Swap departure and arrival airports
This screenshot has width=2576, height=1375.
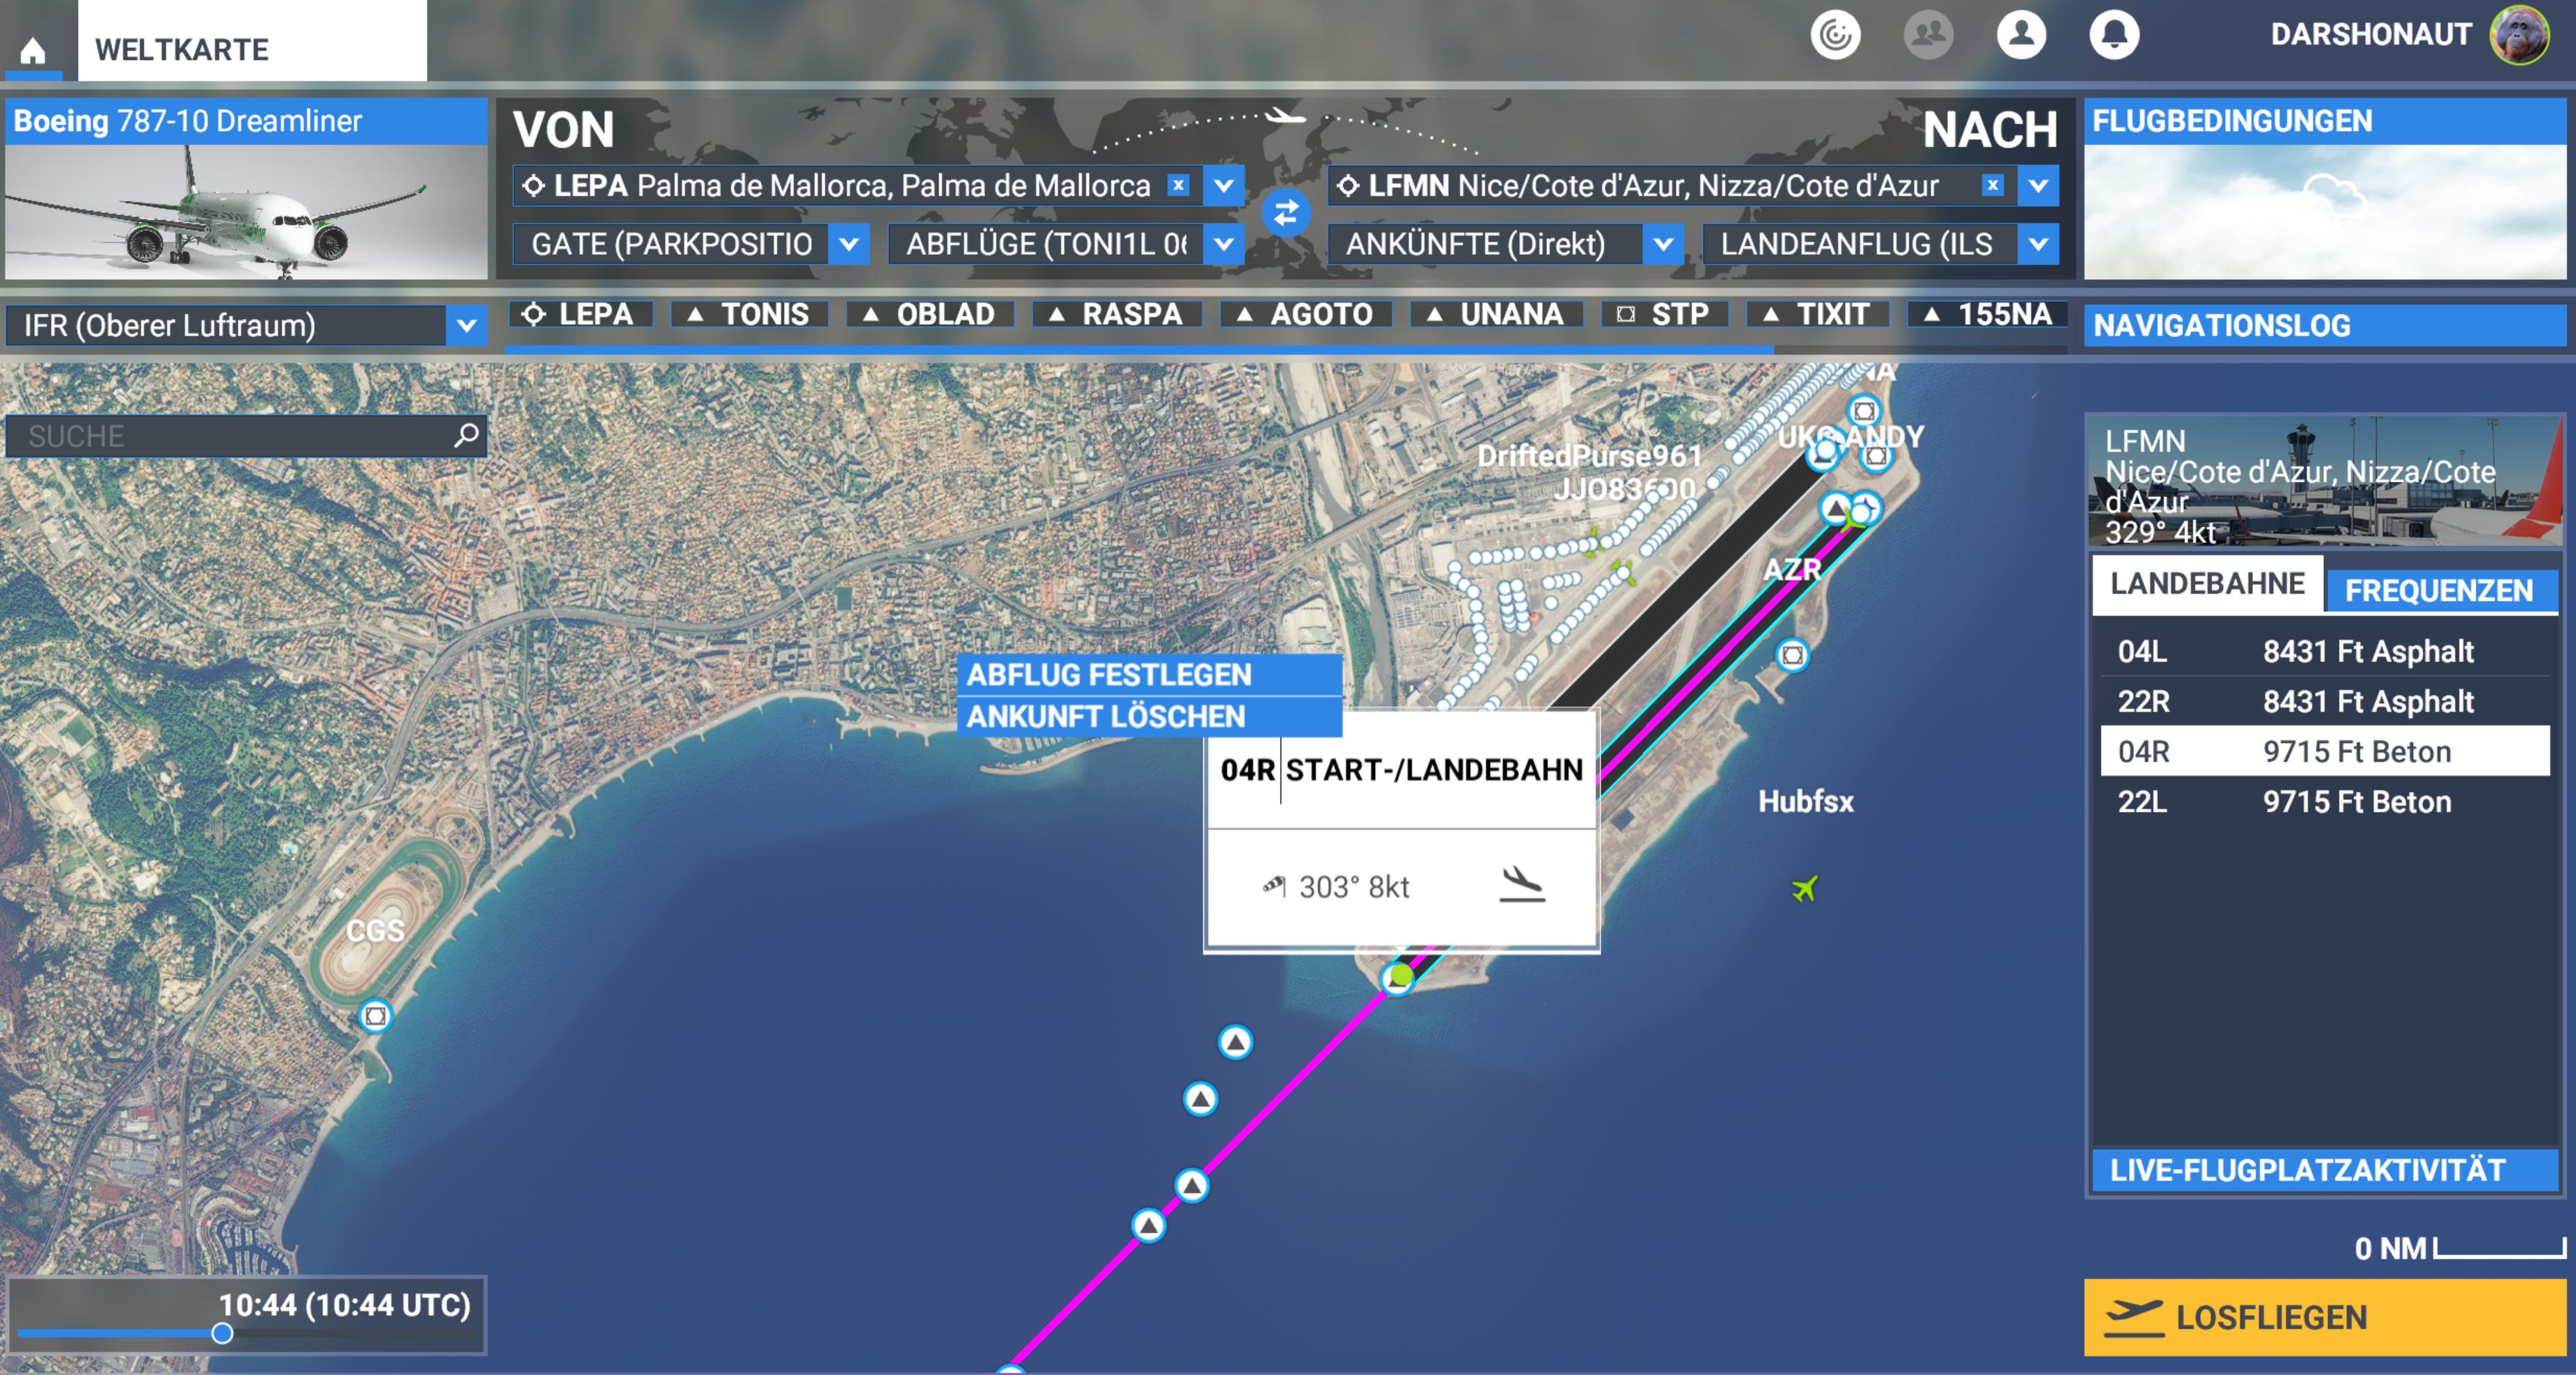1286,213
